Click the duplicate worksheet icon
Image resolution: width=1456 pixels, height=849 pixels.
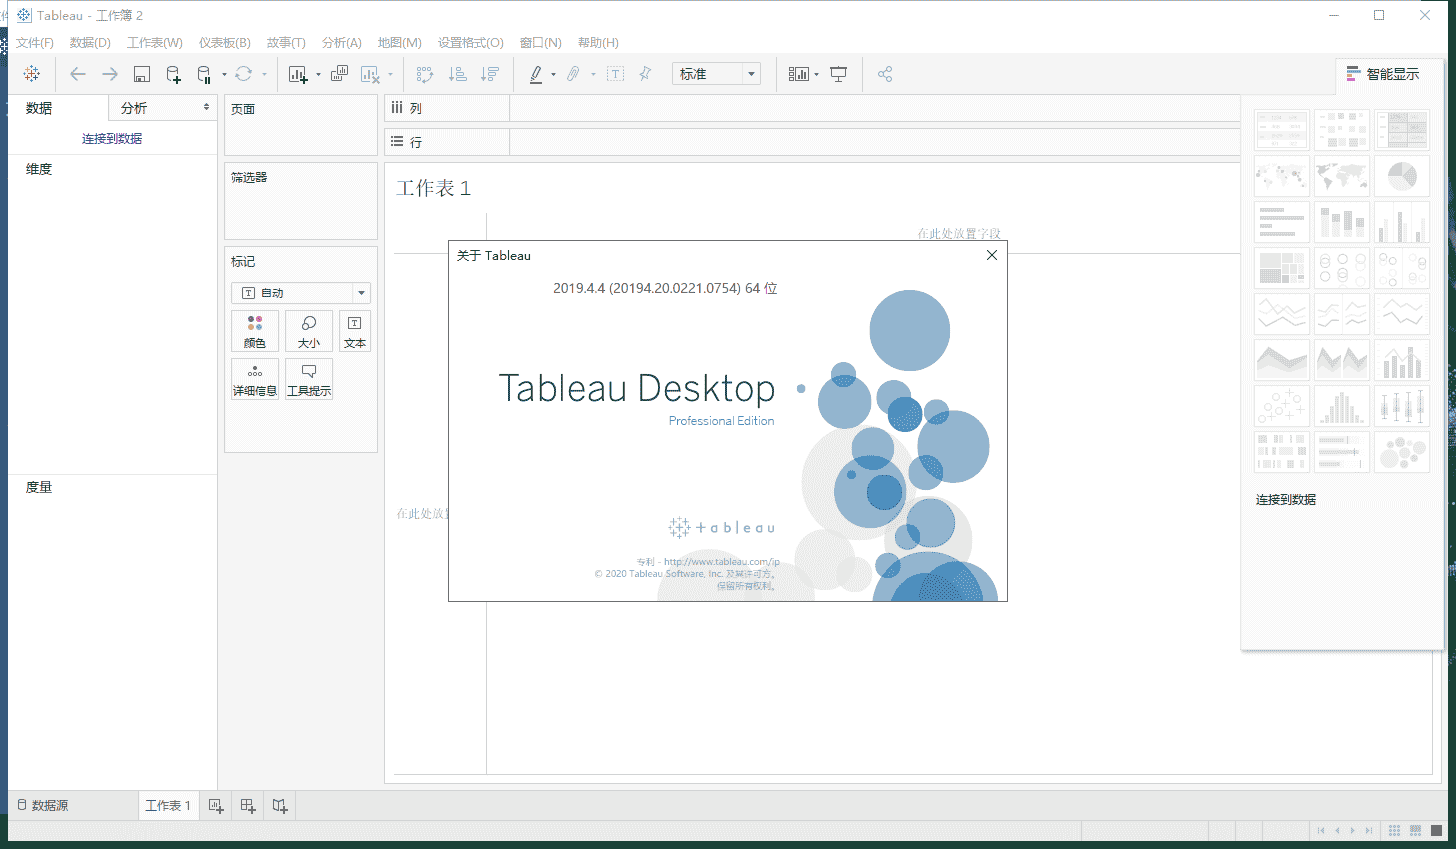[339, 74]
